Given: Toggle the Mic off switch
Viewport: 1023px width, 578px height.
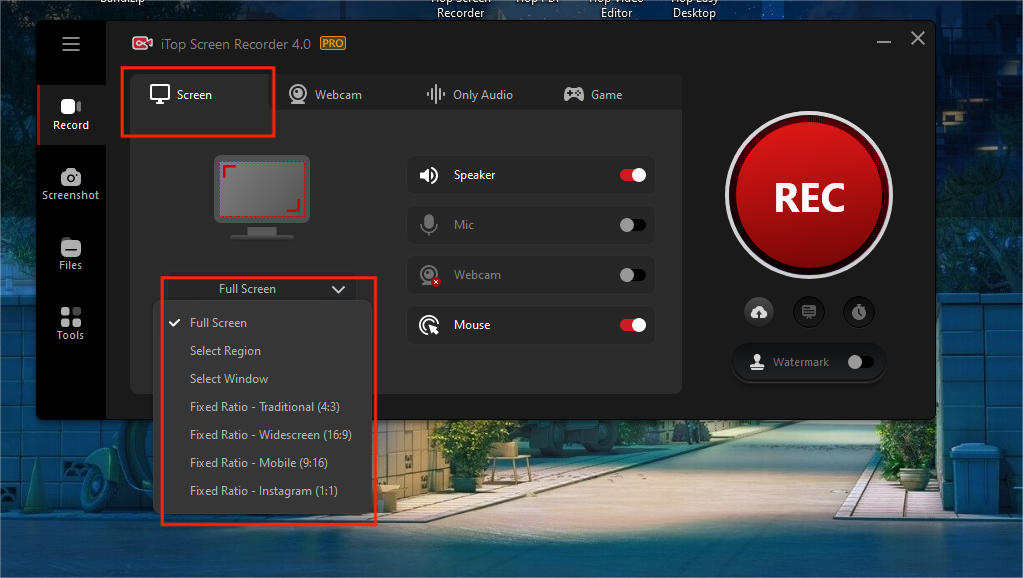Looking at the screenshot, I should click(633, 224).
